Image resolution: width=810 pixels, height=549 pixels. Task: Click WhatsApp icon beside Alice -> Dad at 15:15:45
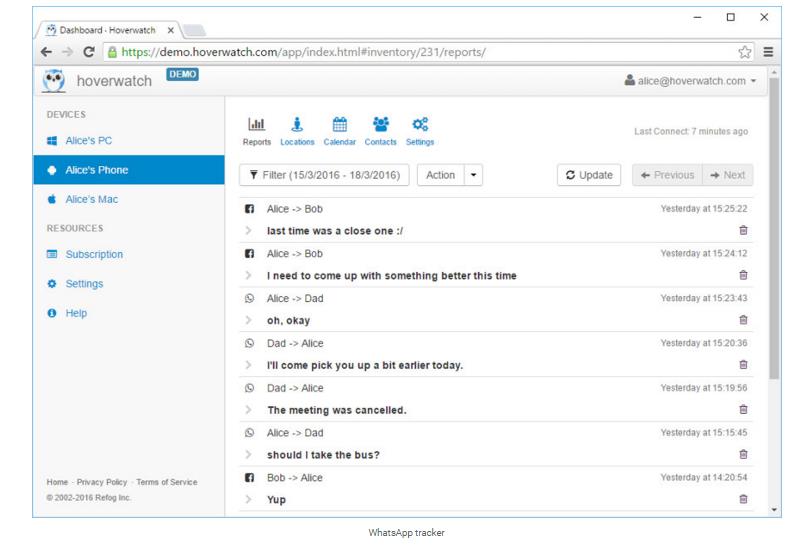(x=250, y=433)
